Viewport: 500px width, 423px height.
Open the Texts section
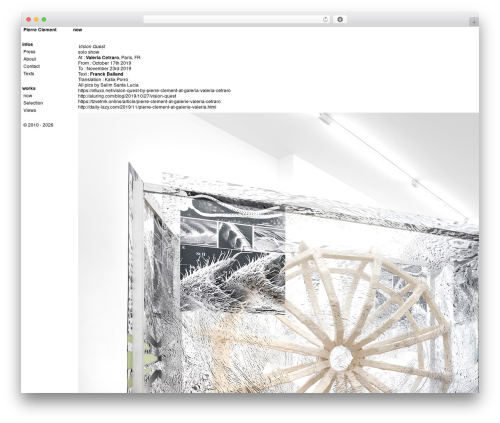coord(29,74)
